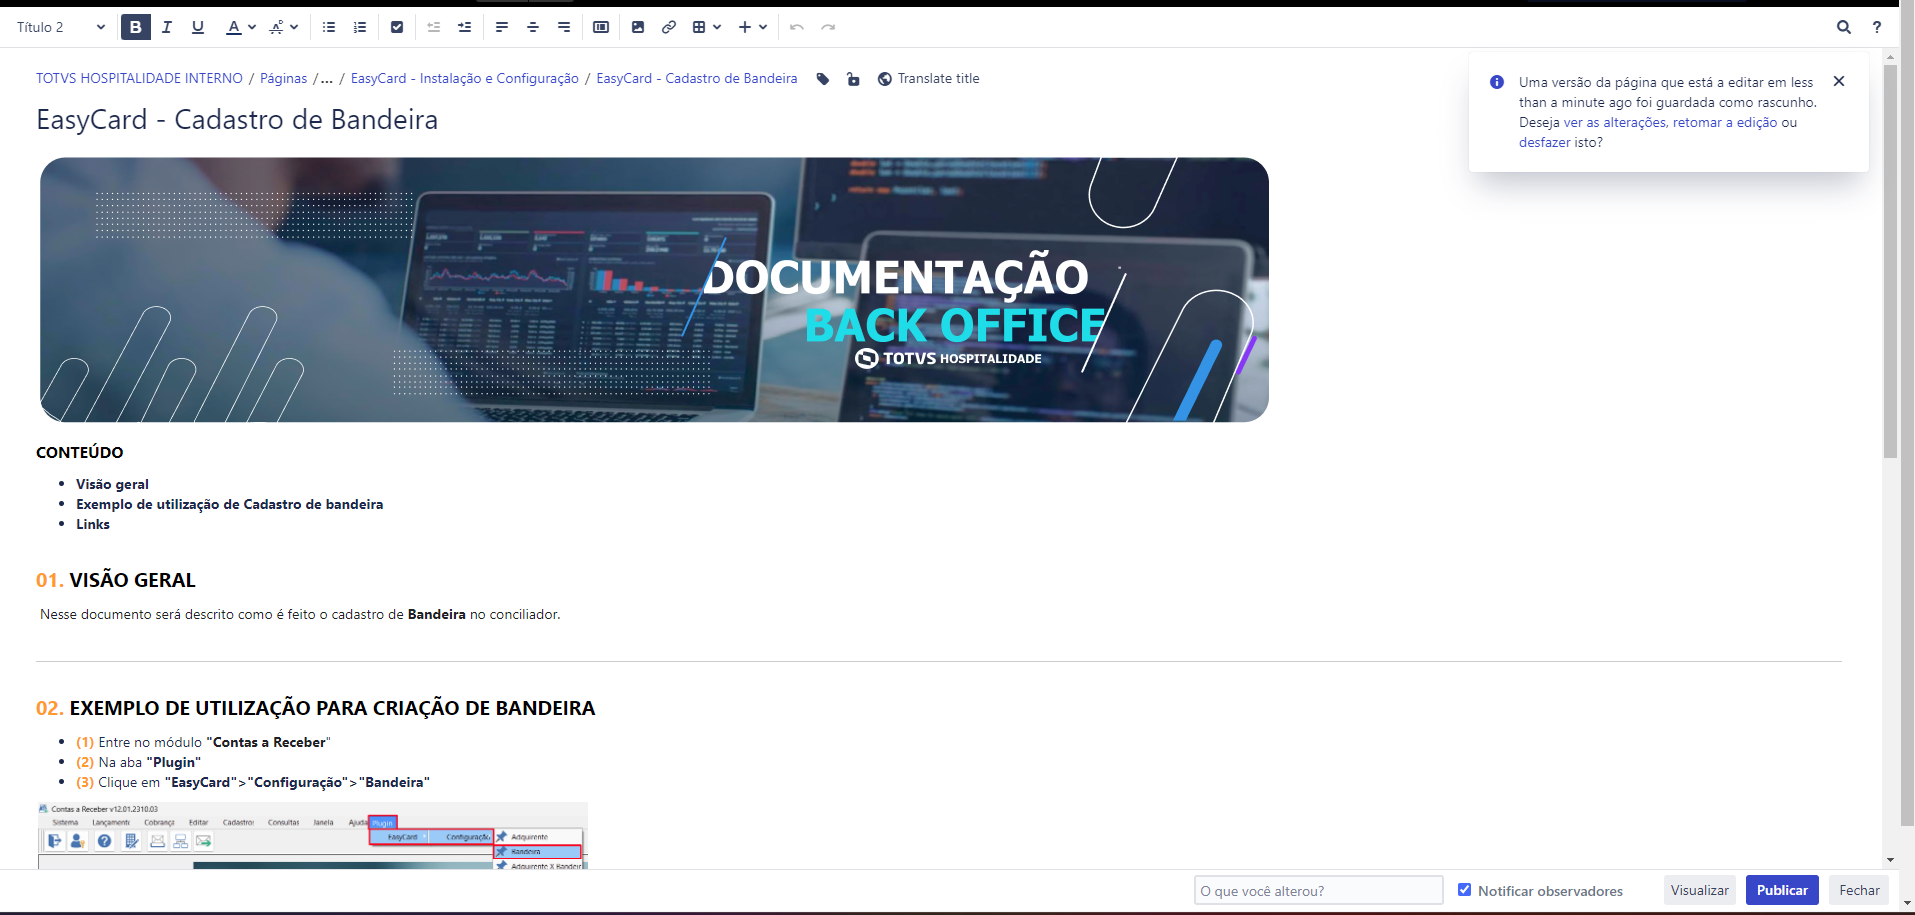The height and width of the screenshot is (915, 1915).
Task: Click the insert table icon
Action: pyautogui.click(x=699, y=27)
